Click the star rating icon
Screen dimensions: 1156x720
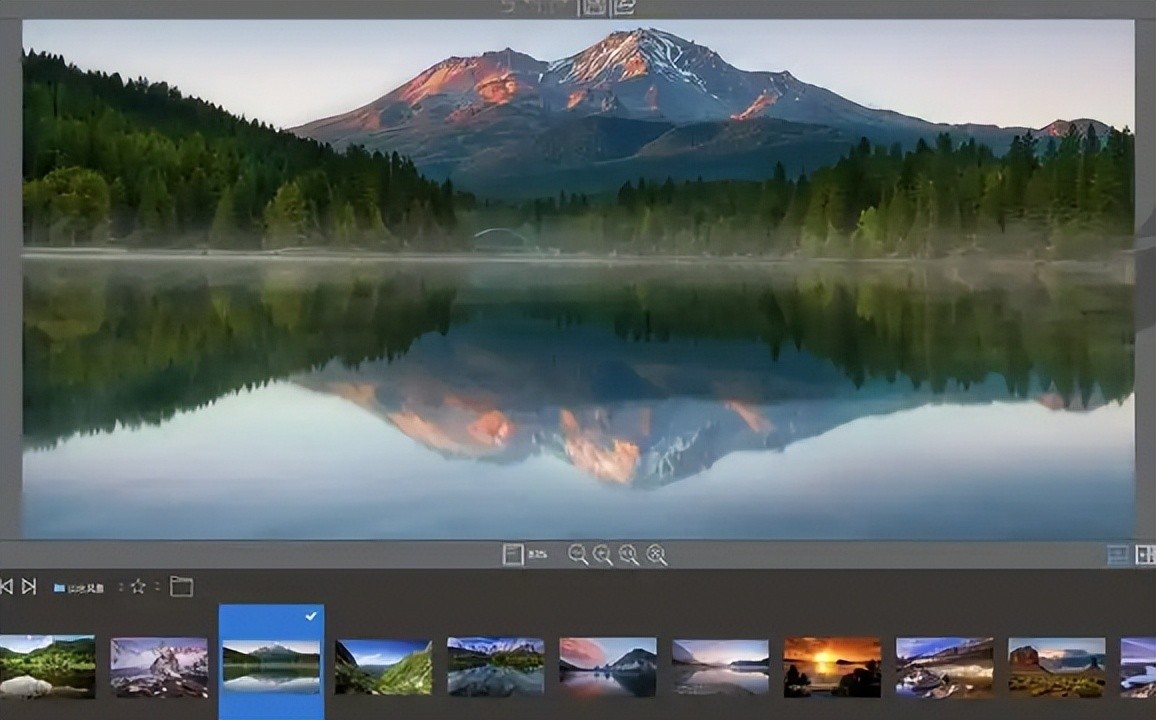(x=138, y=587)
